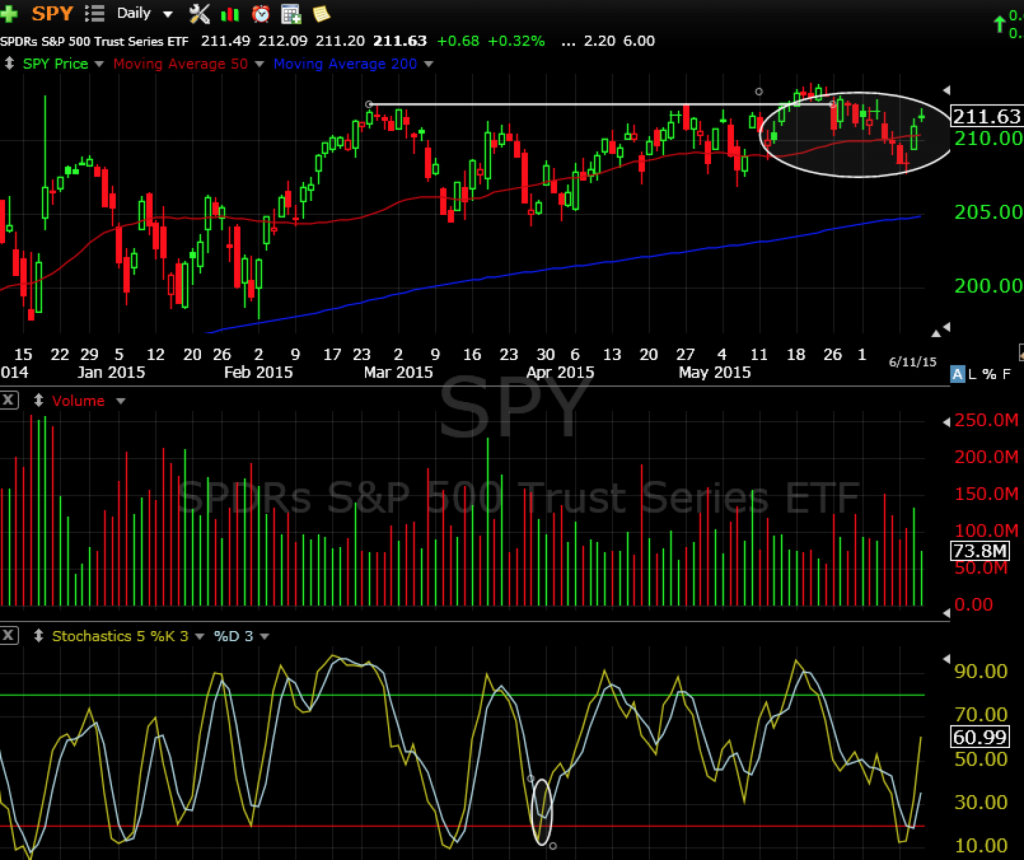
Task: Click the 150.0M volume axis label
Action: pyautogui.click(x=986, y=494)
